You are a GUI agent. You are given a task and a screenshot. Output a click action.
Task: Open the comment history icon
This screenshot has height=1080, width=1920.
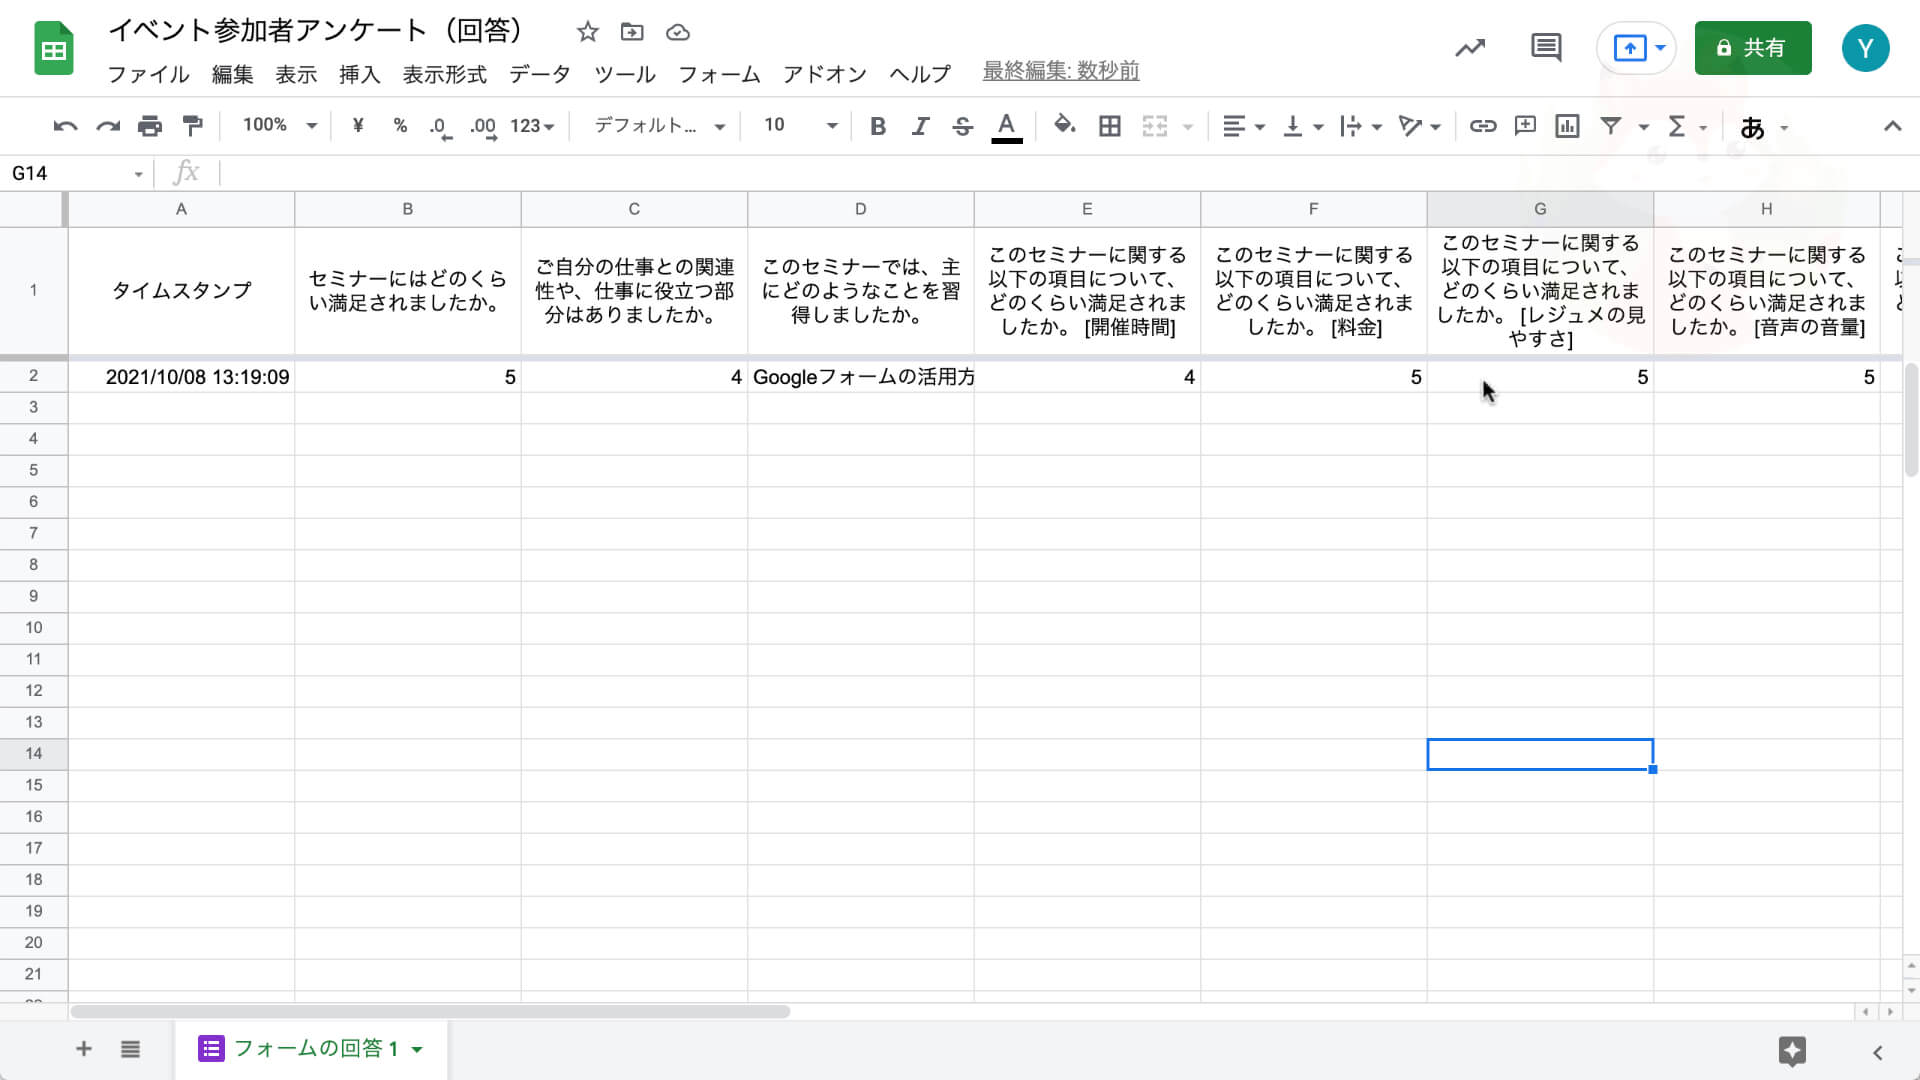[x=1546, y=48]
